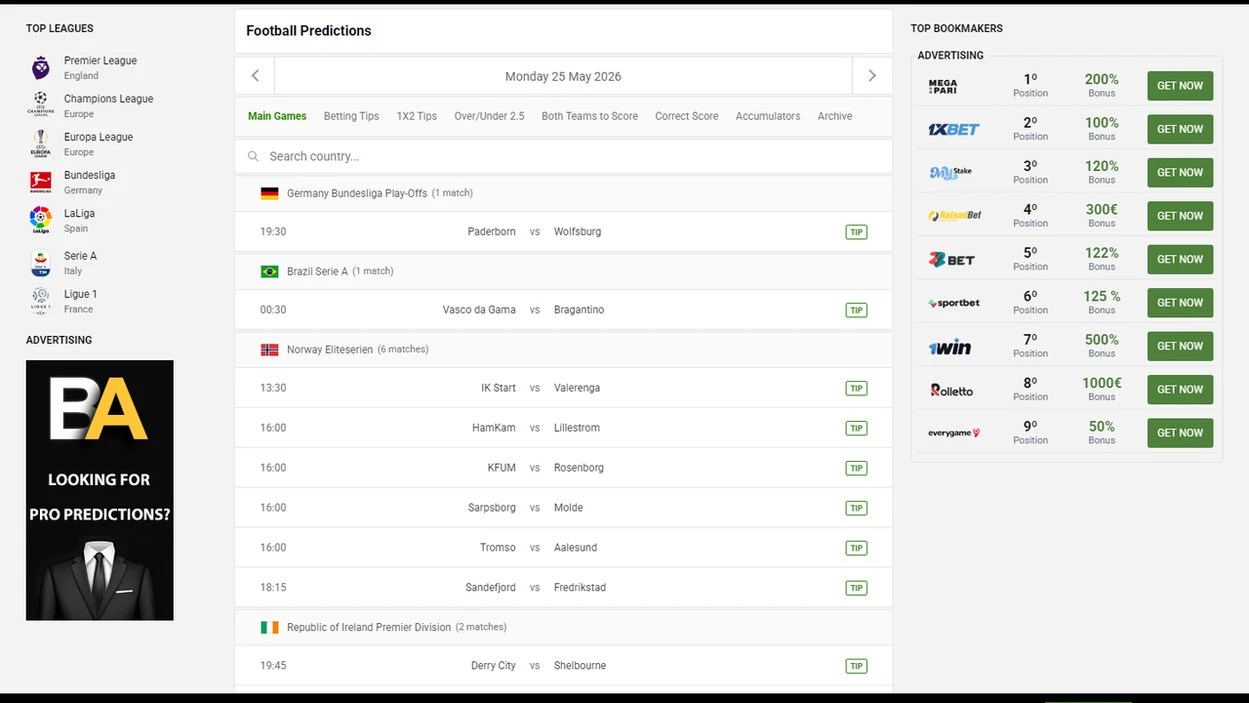The height and width of the screenshot is (703, 1249).
Task: Collapse Republic of Ireland Premier Division header
Action: (x=563, y=627)
